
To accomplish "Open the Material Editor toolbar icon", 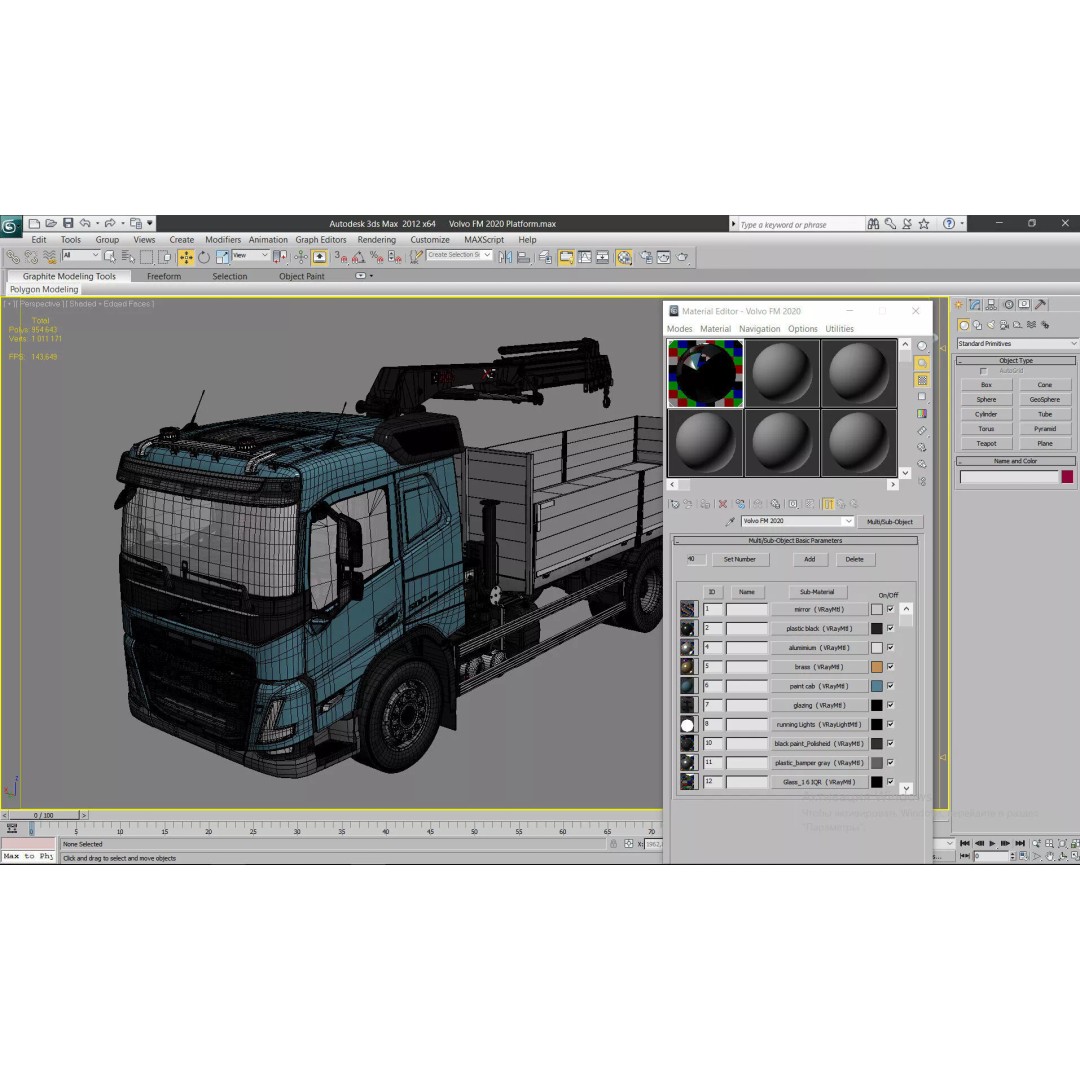I will click(624, 257).
